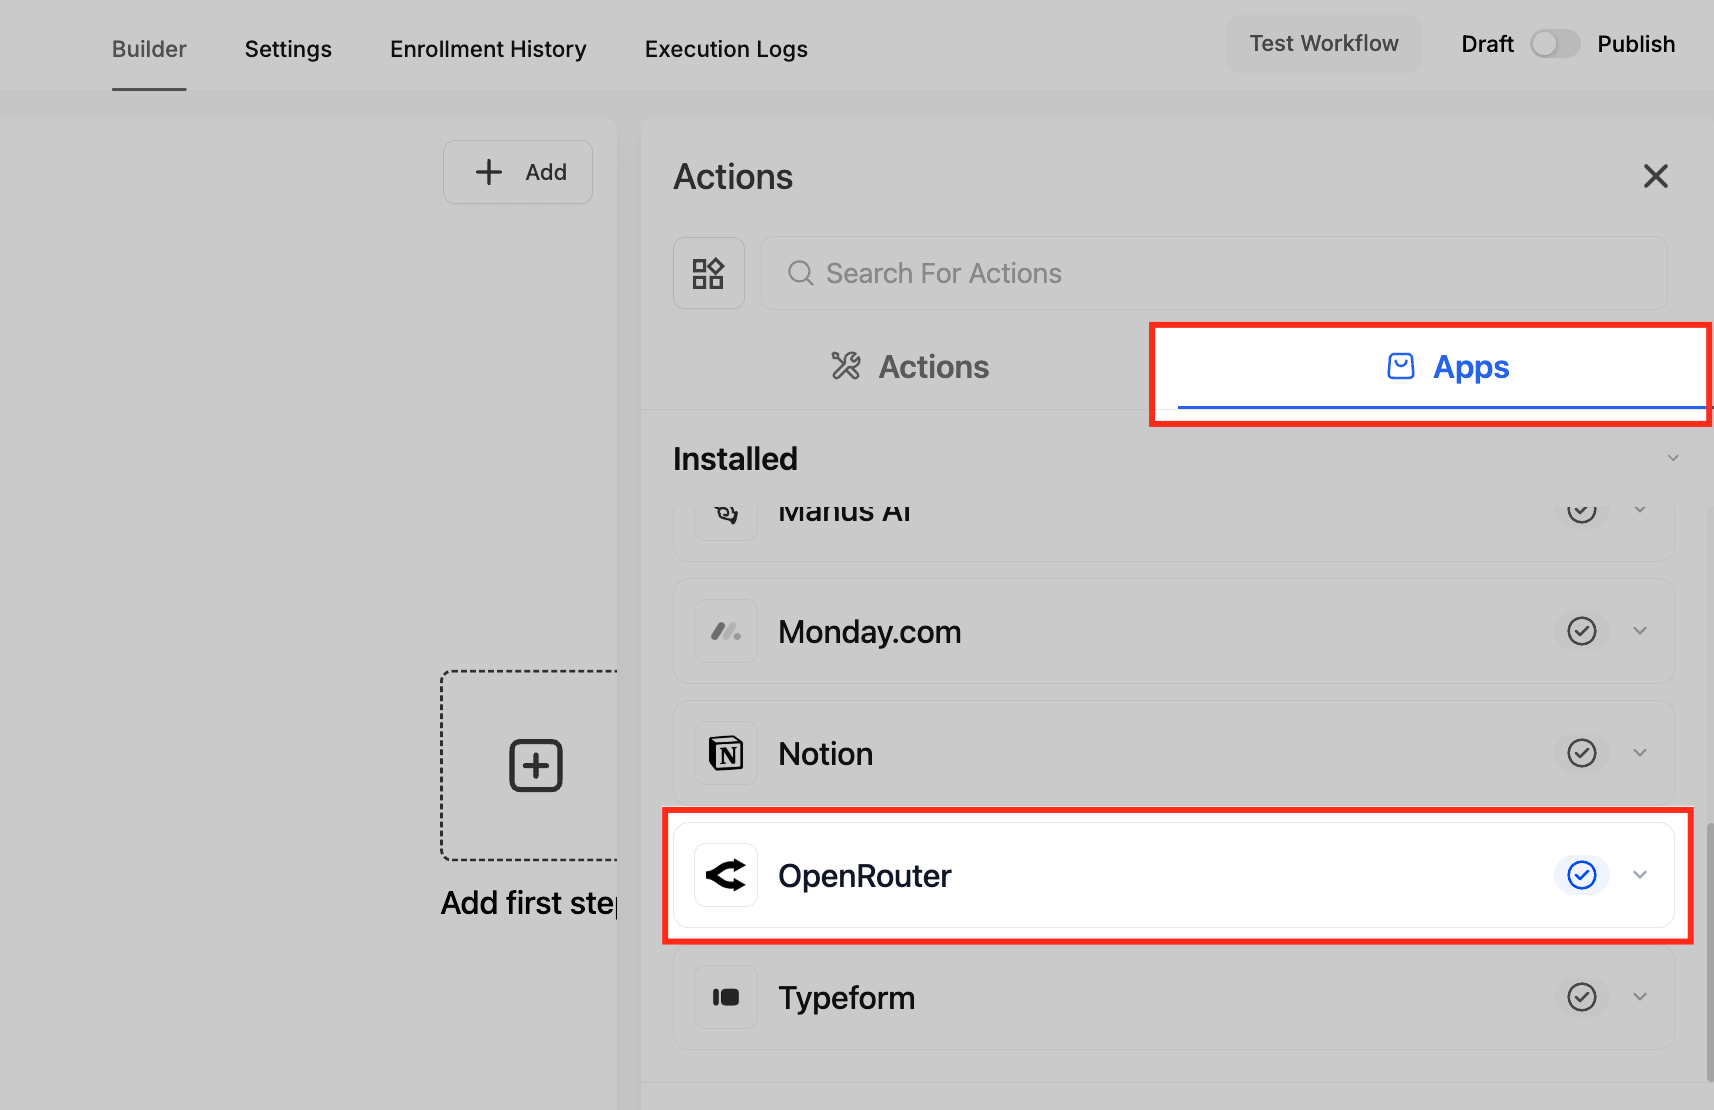Close the Actions panel

(1656, 176)
